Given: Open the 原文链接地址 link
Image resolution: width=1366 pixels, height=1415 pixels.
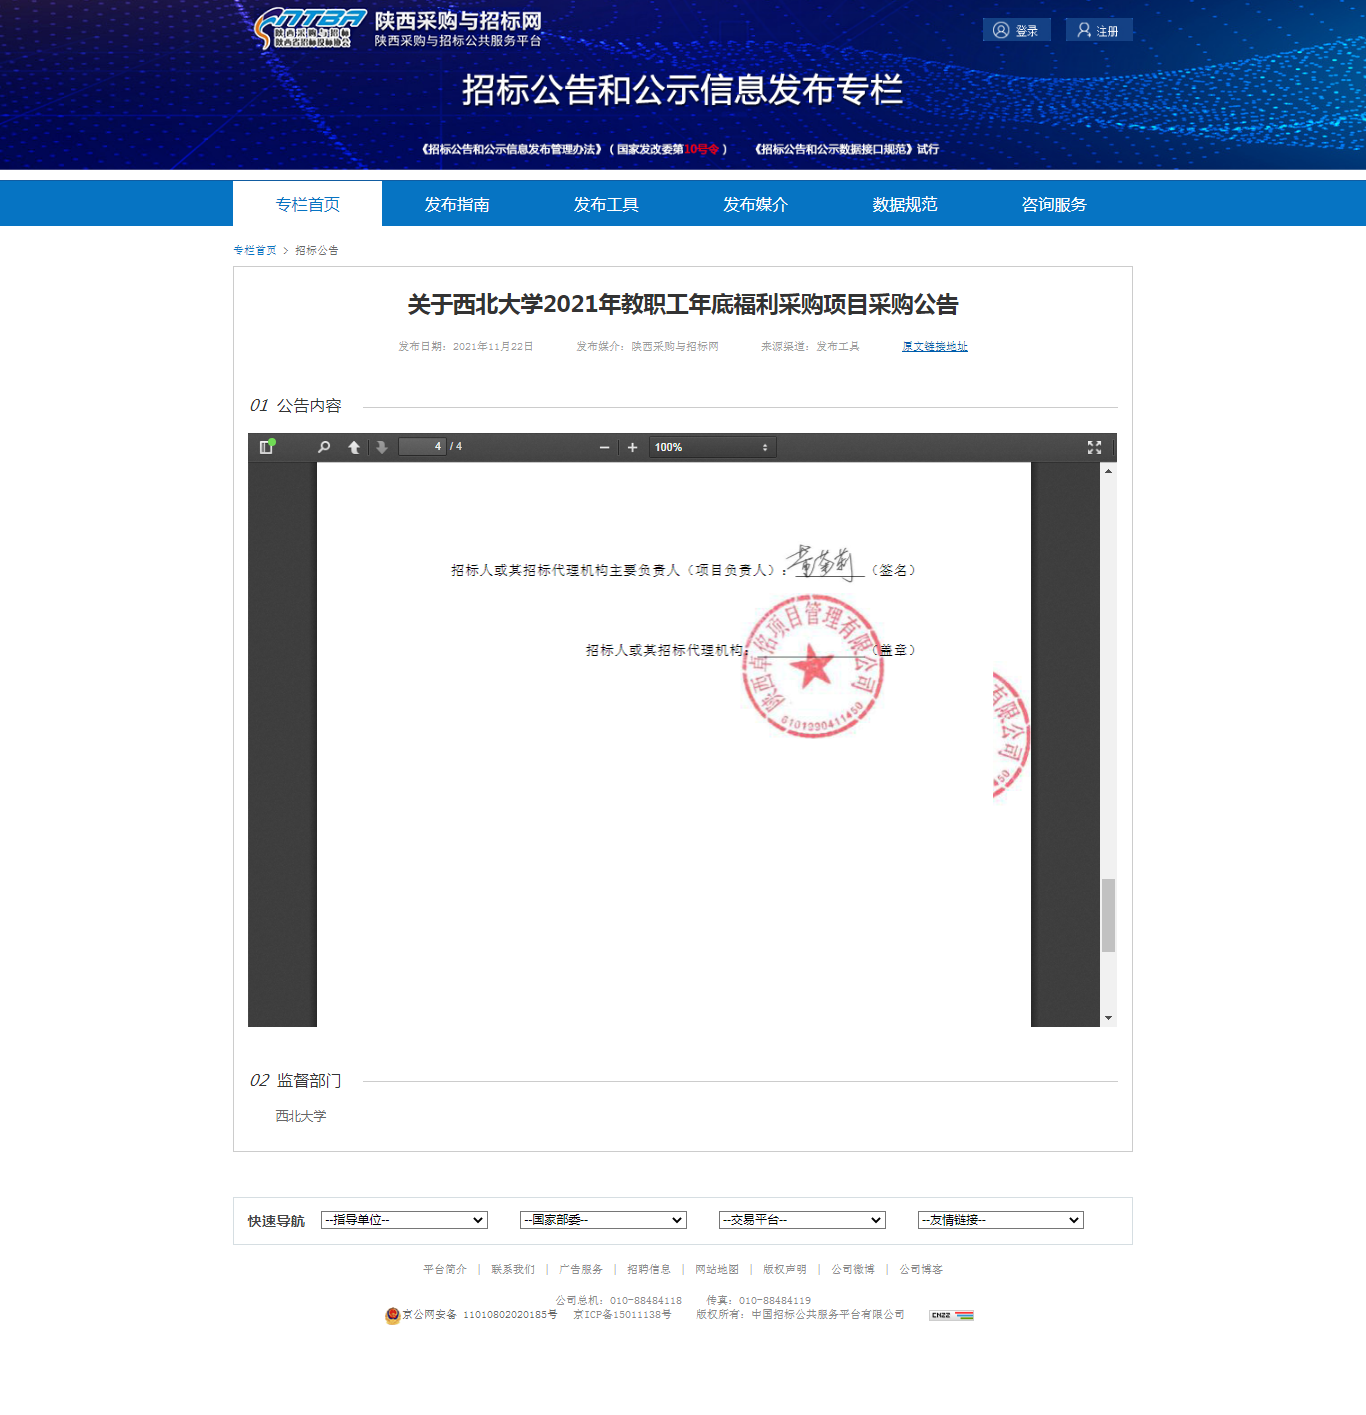Looking at the screenshot, I should click(934, 346).
